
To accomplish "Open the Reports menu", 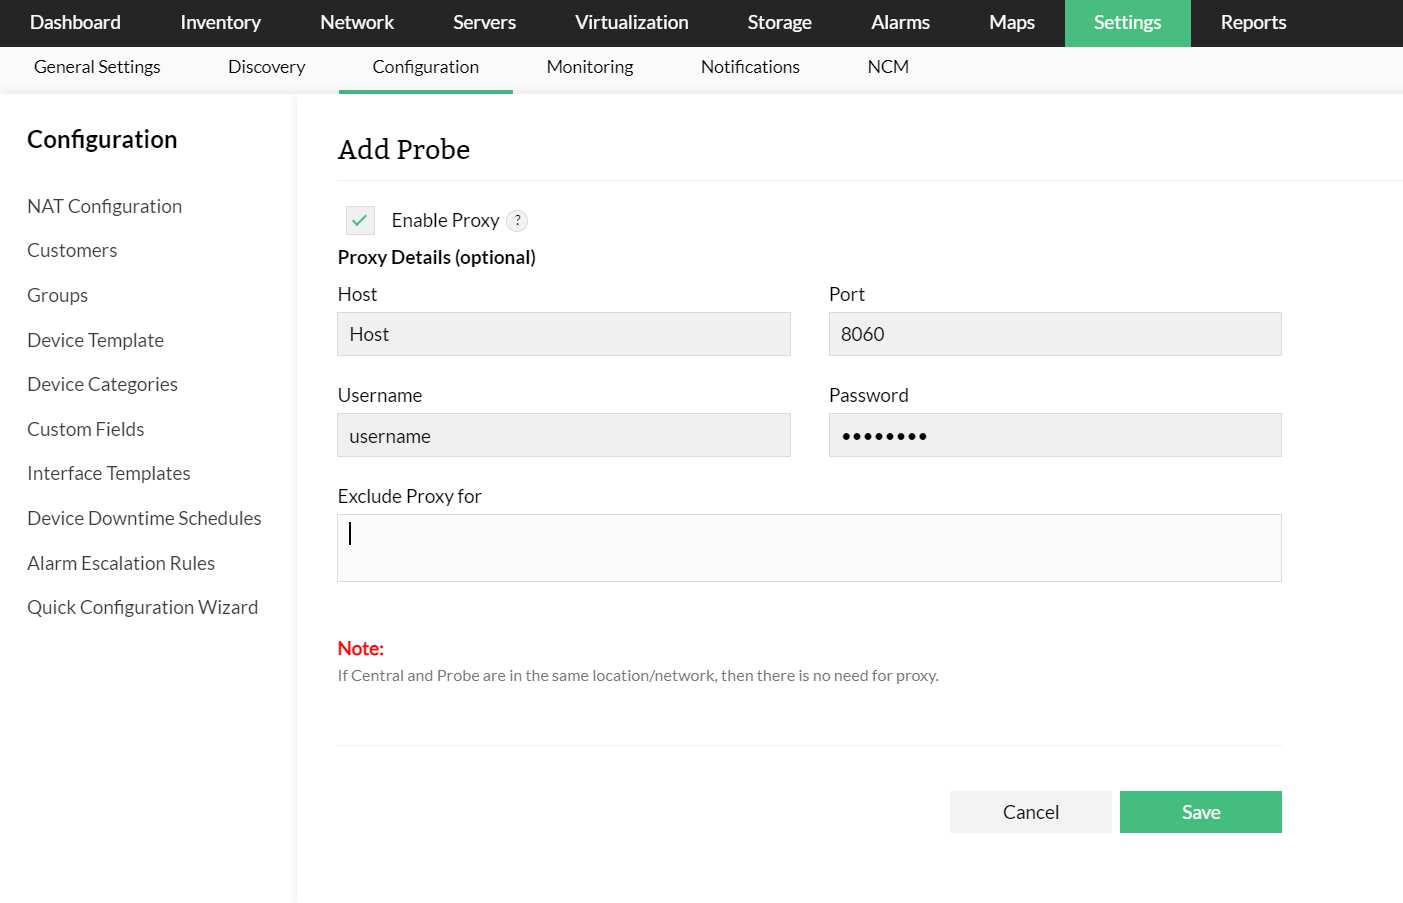I will pos(1253,23).
